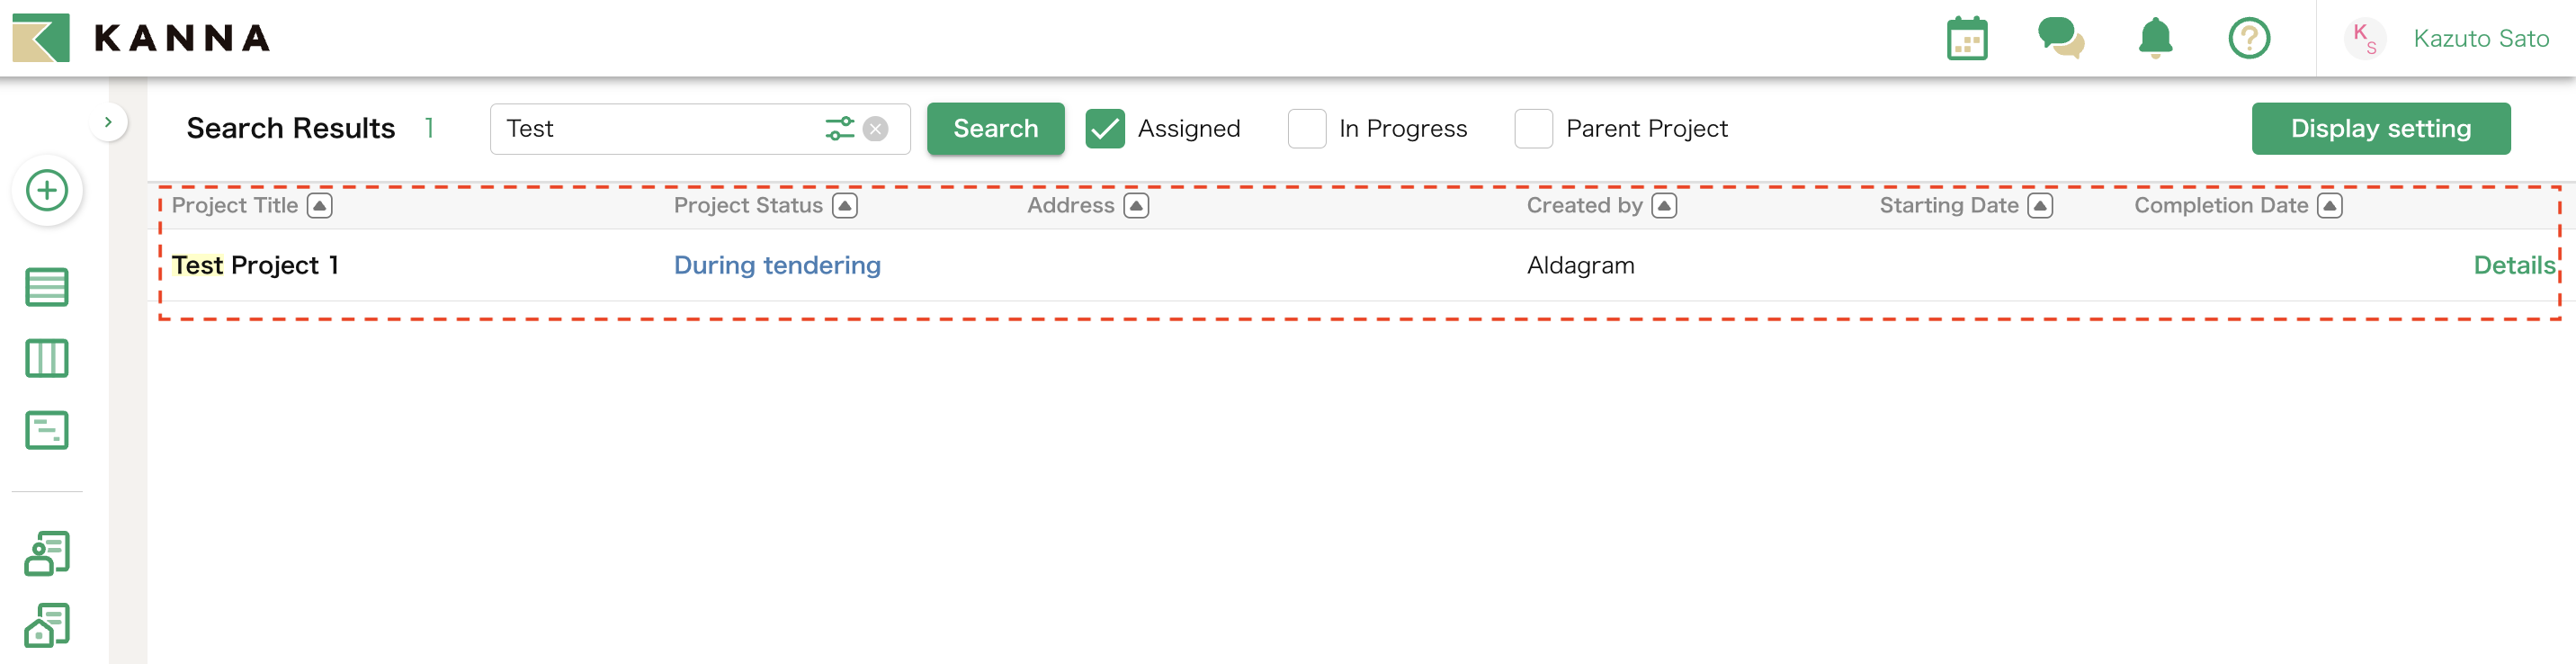Image resolution: width=2576 pixels, height=664 pixels.
Task: Enable the Parent Project filter
Action: pyautogui.click(x=1533, y=128)
